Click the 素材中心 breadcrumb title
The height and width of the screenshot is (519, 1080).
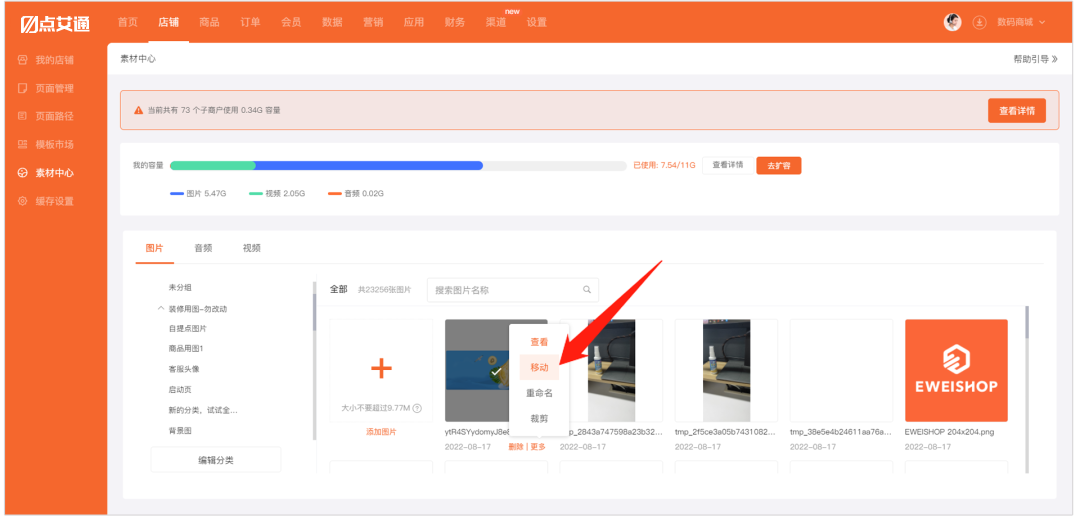tap(138, 59)
